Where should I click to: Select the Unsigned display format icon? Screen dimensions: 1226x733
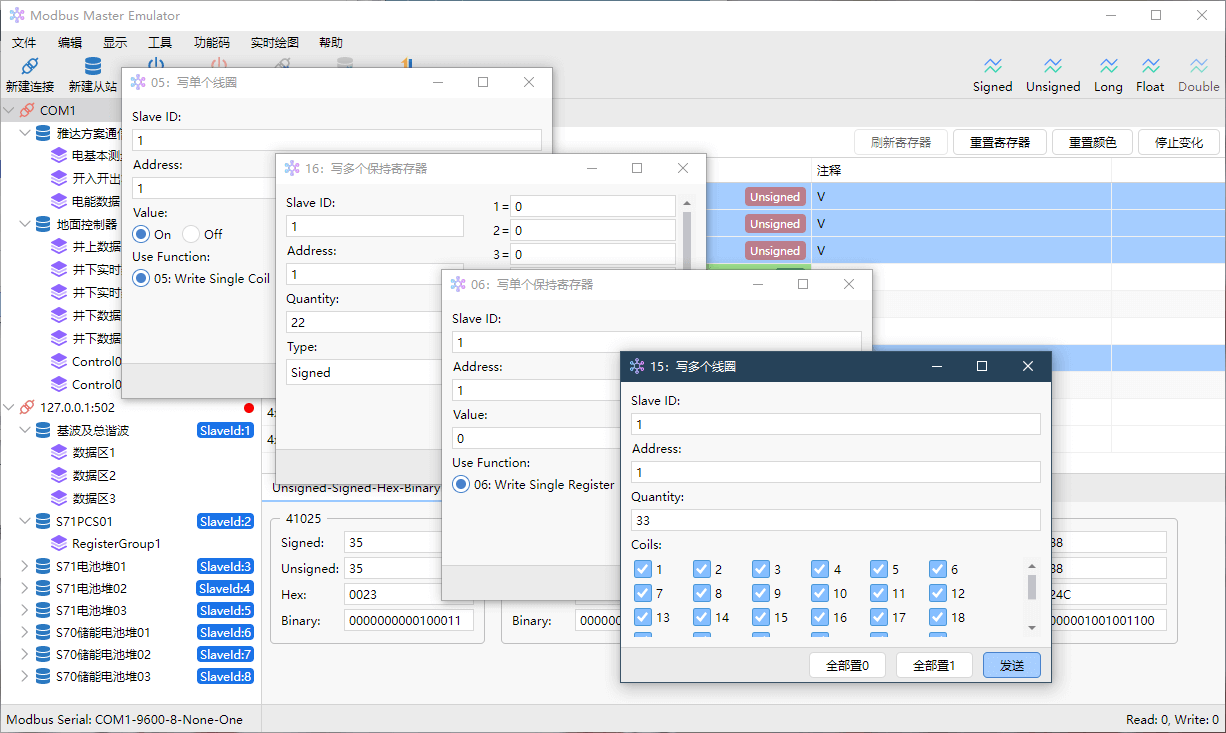coord(1053,66)
